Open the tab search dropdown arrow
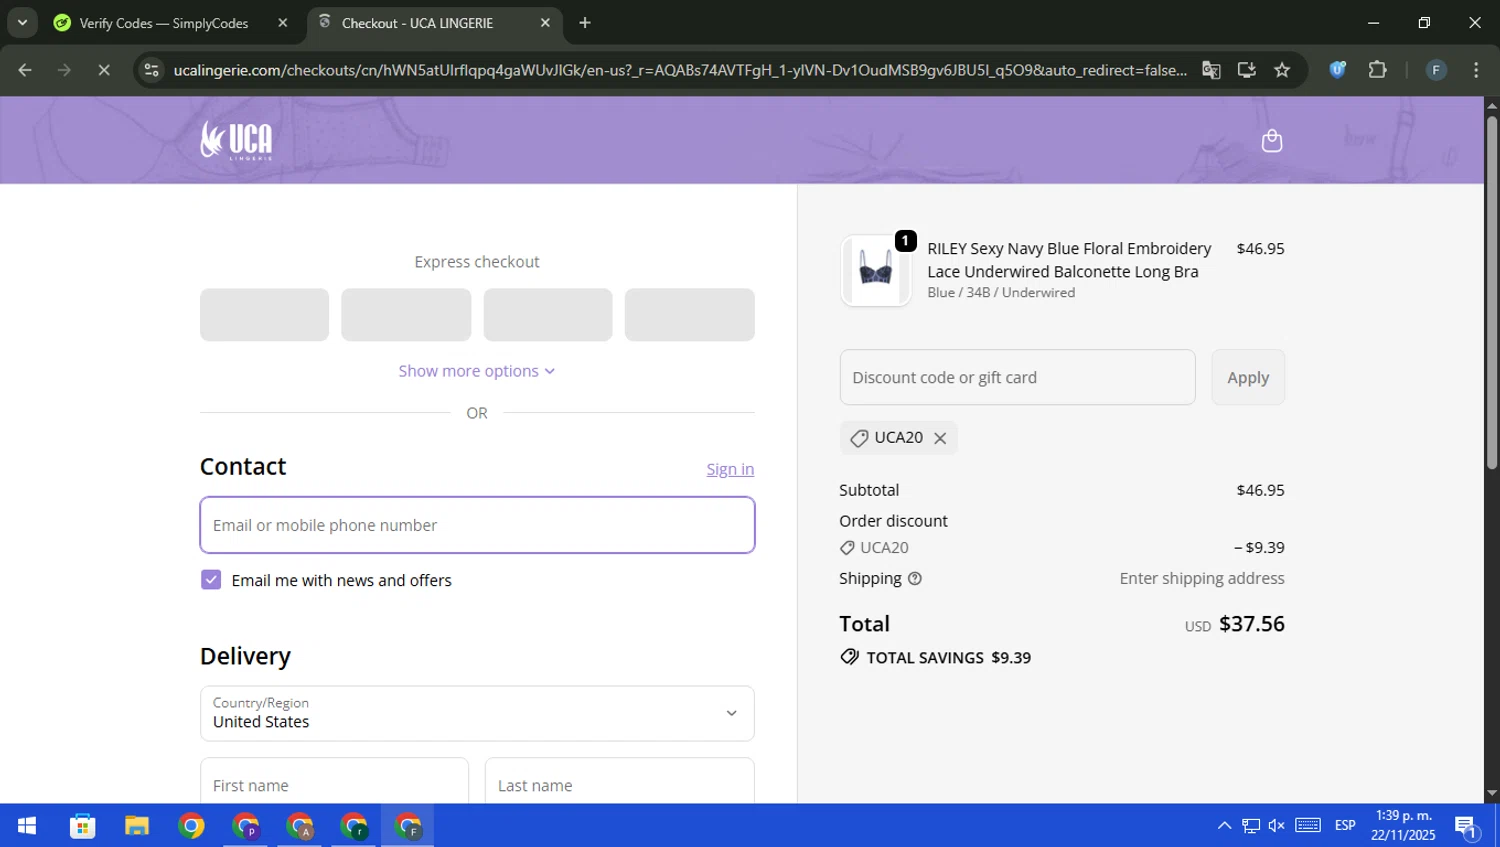The width and height of the screenshot is (1500, 847). tap(22, 23)
